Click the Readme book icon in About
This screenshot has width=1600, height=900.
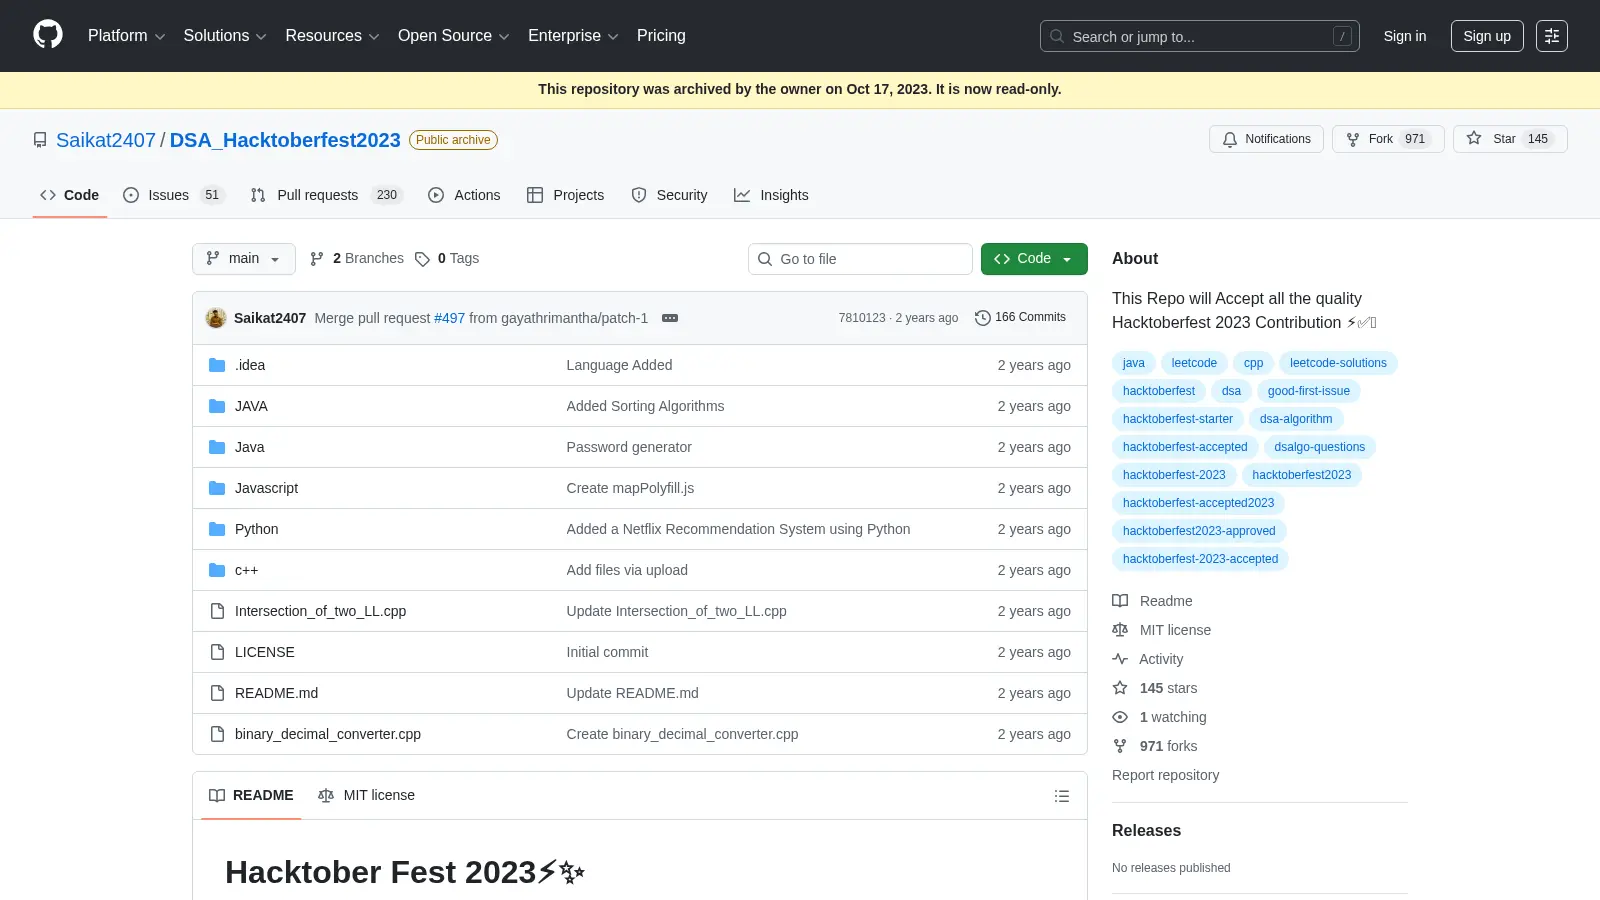point(1120,601)
